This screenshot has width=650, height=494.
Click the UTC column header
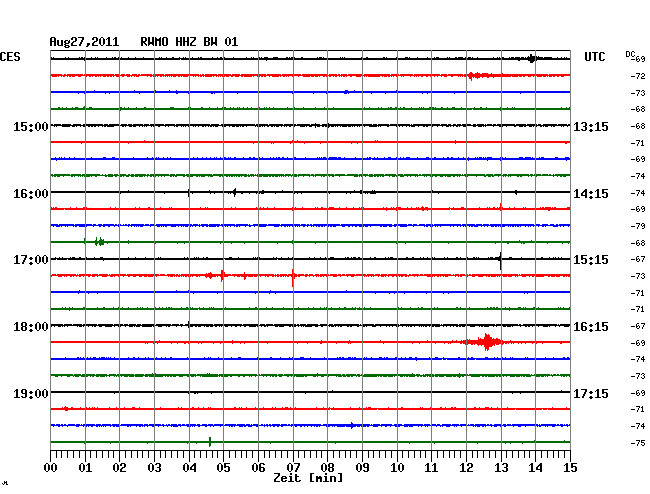point(594,57)
